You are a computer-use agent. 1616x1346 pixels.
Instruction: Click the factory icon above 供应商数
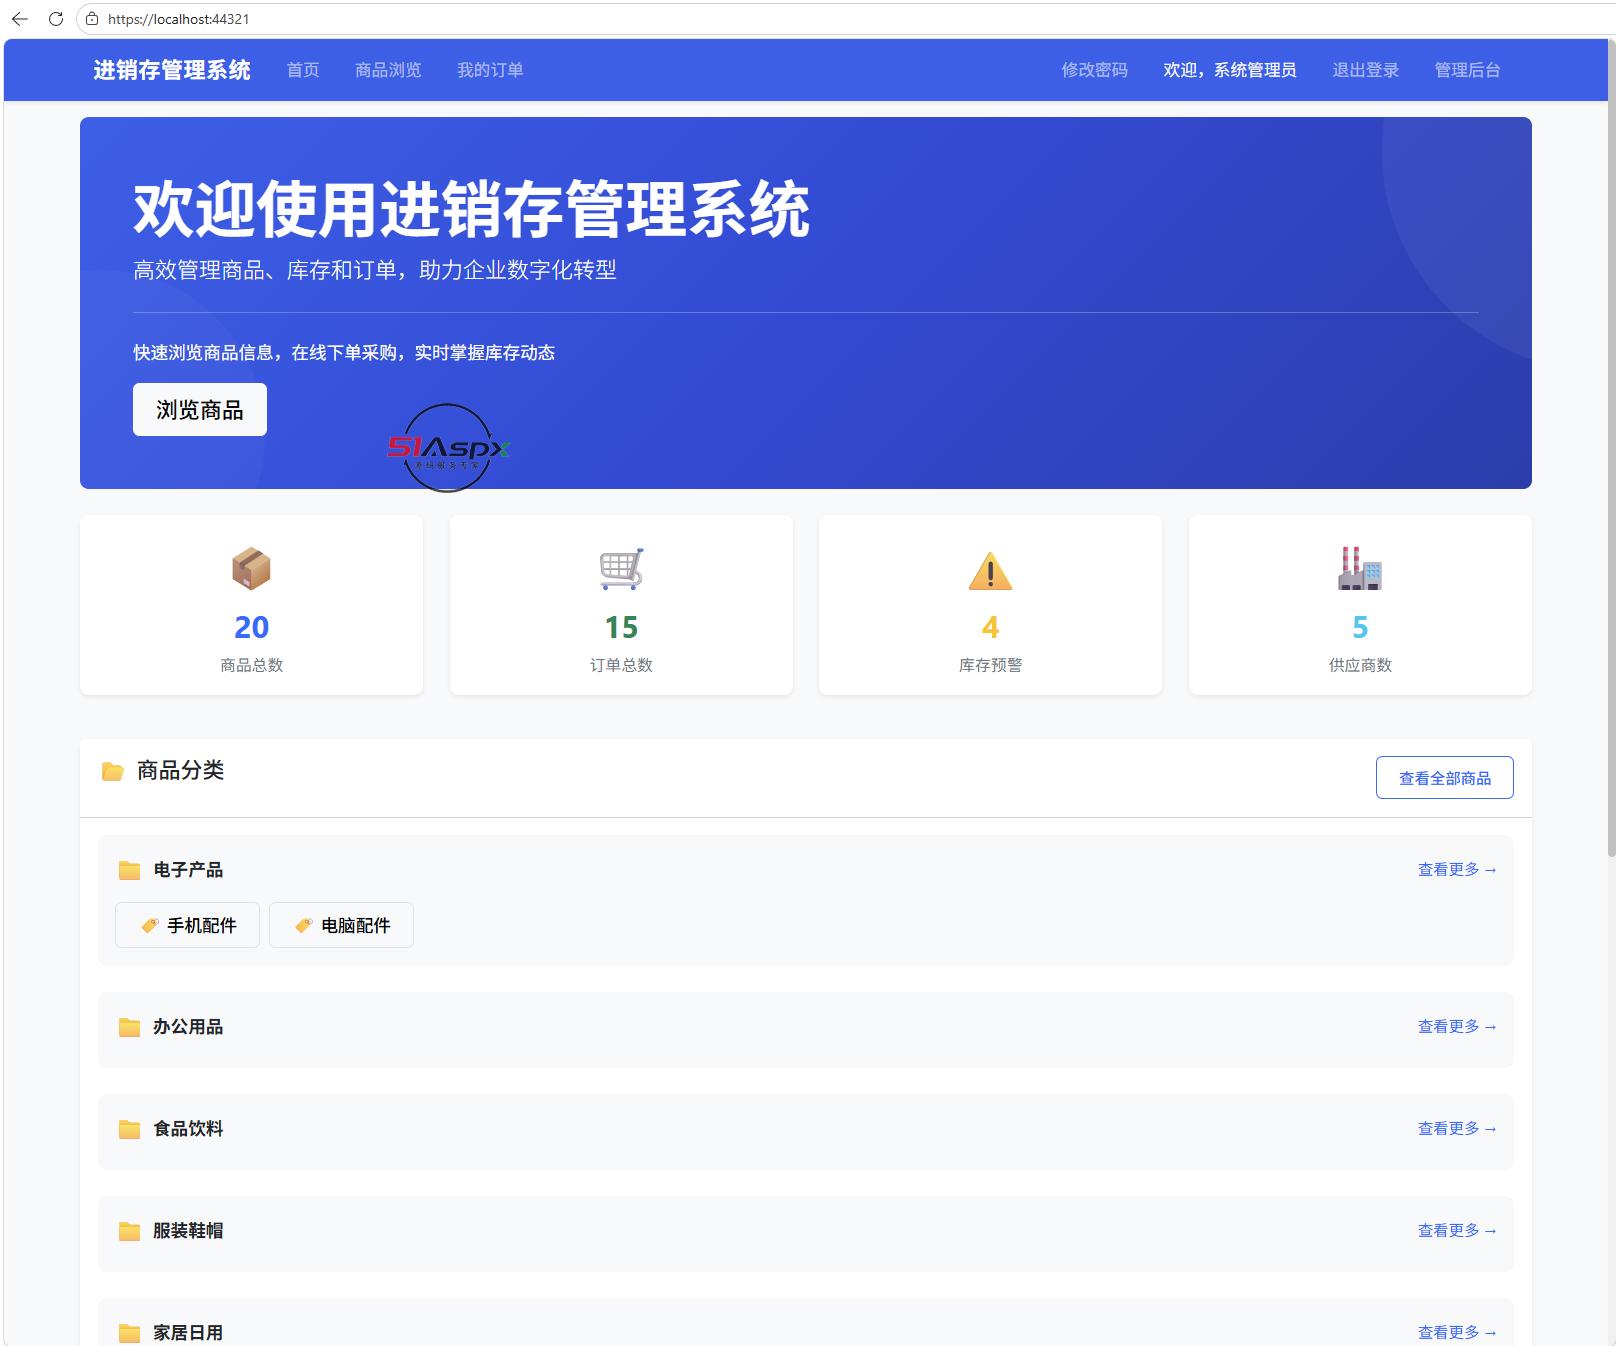coord(1360,568)
